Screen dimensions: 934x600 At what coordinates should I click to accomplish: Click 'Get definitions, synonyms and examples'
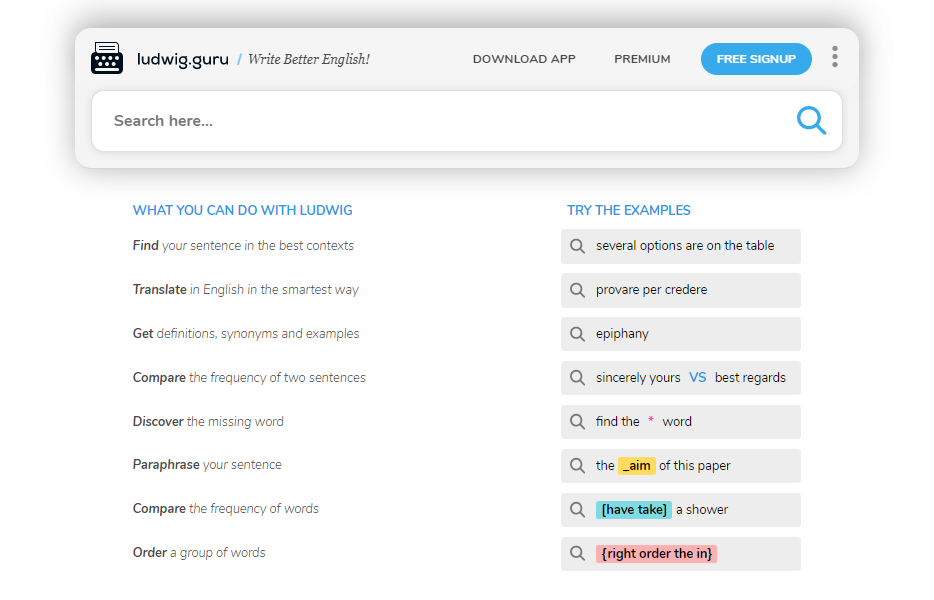246,334
